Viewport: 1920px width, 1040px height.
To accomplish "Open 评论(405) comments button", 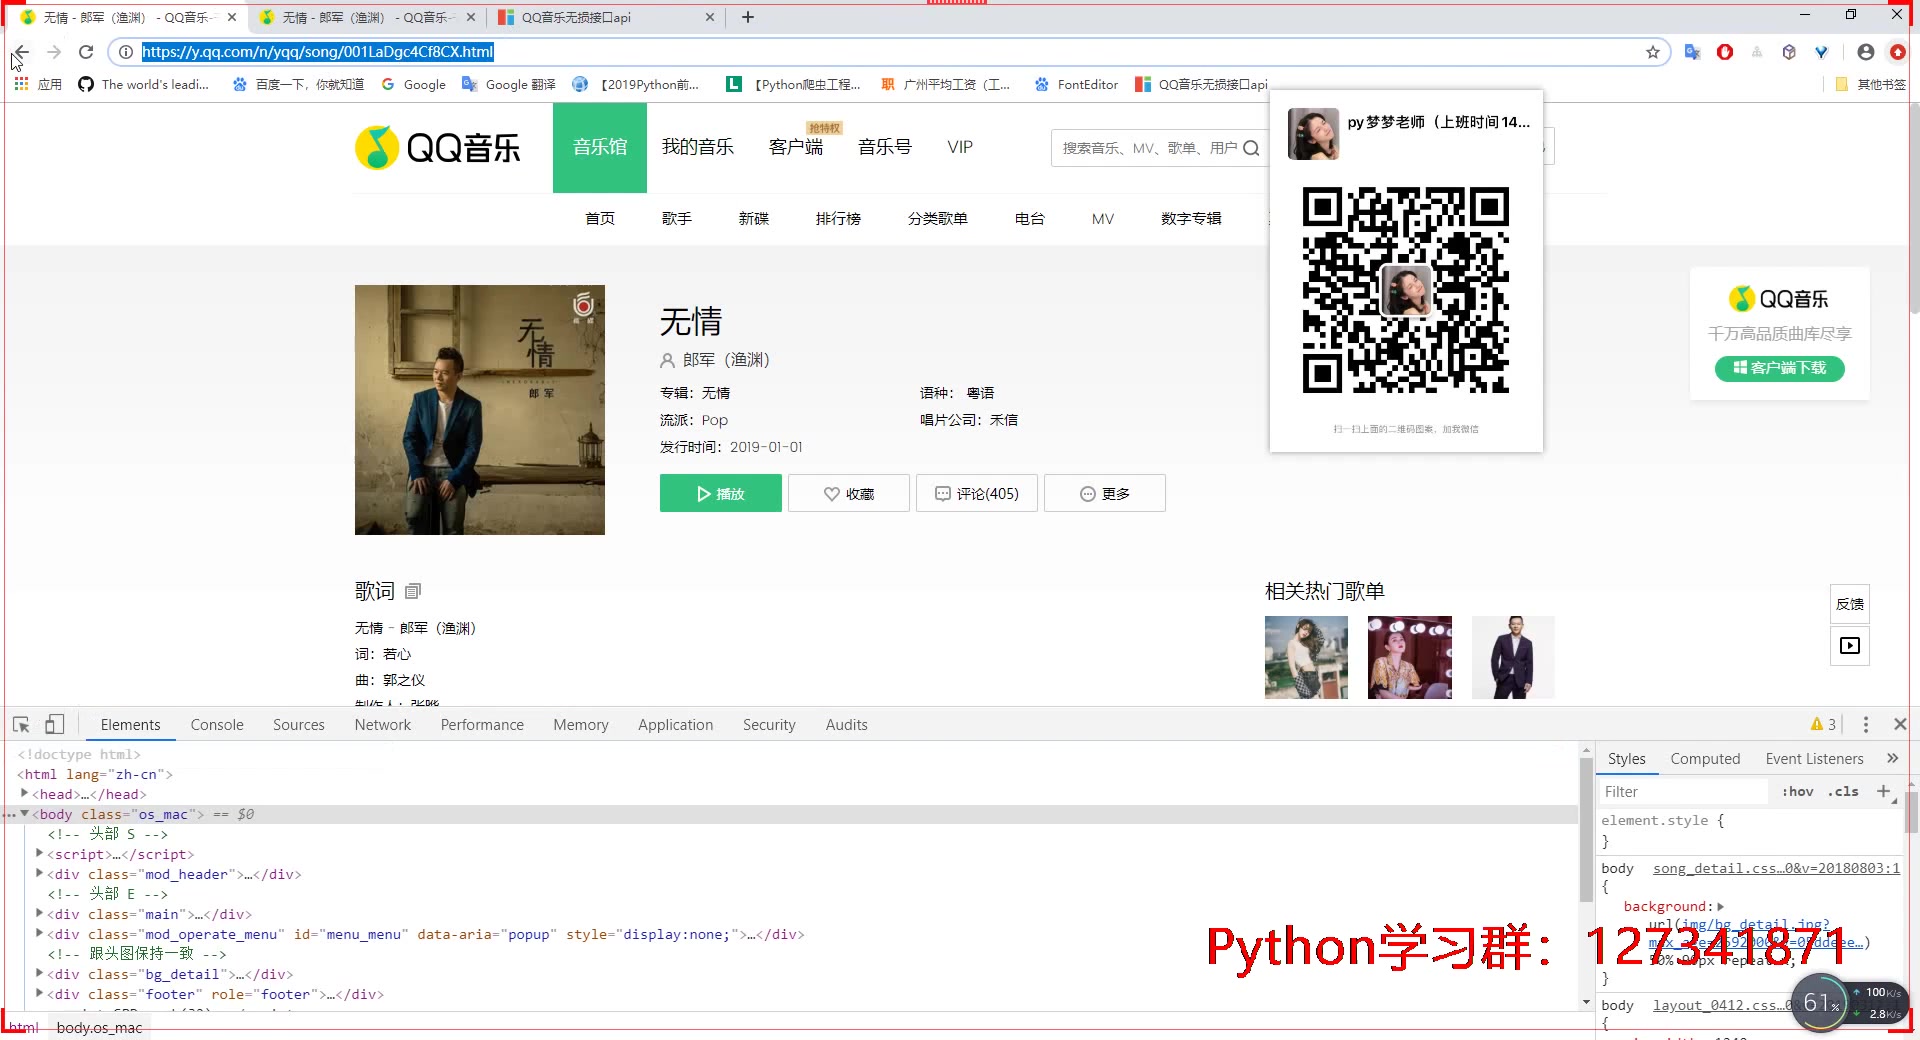I will pos(977,493).
